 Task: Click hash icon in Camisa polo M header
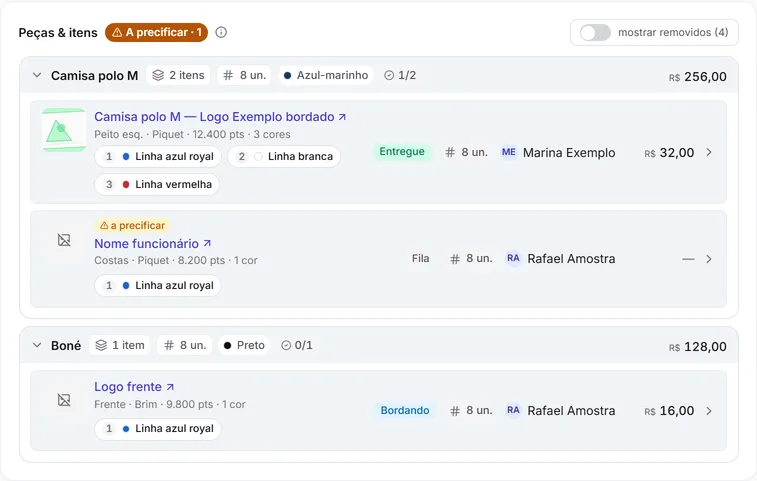228,75
